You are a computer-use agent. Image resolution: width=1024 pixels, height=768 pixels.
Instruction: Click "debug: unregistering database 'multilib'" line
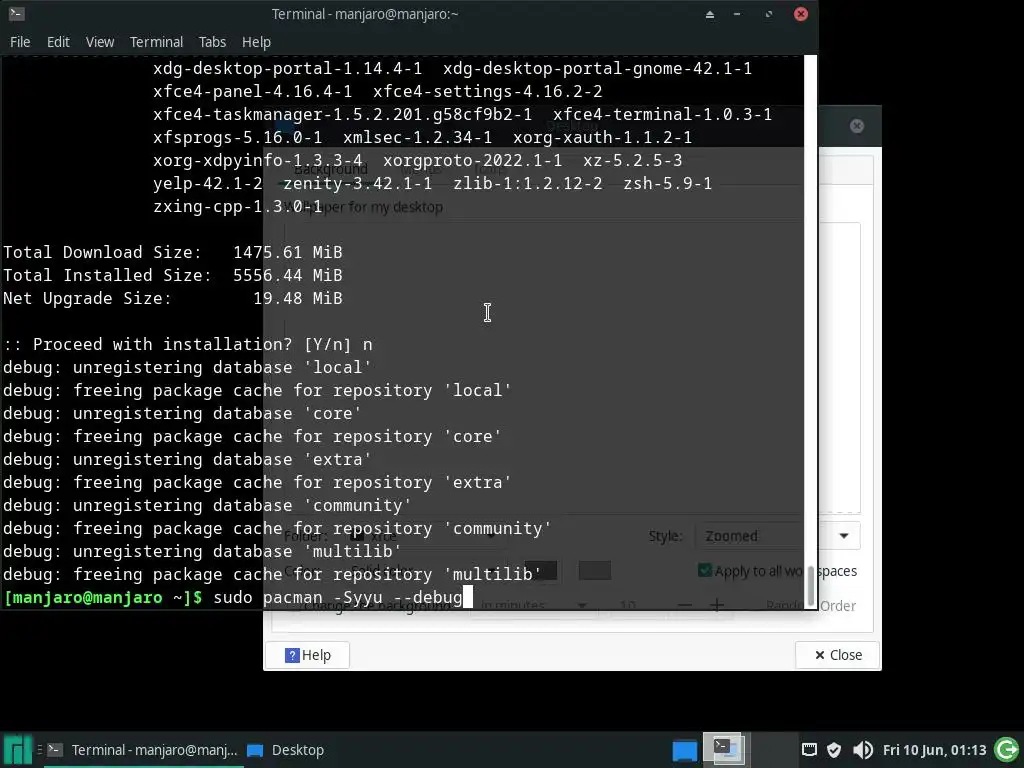pos(202,551)
